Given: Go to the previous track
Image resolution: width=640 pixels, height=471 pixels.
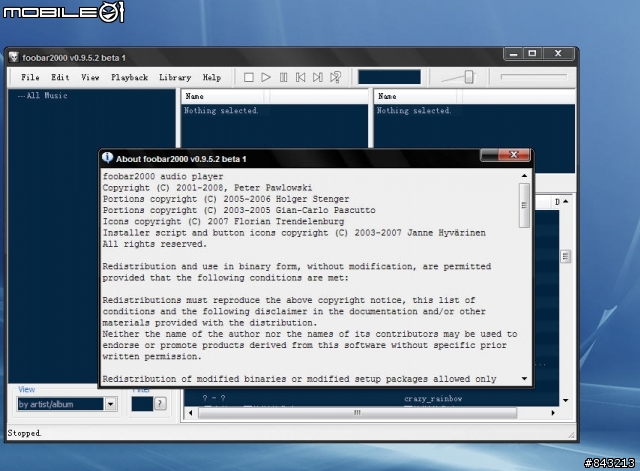Looking at the screenshot, I should (300, 77).
